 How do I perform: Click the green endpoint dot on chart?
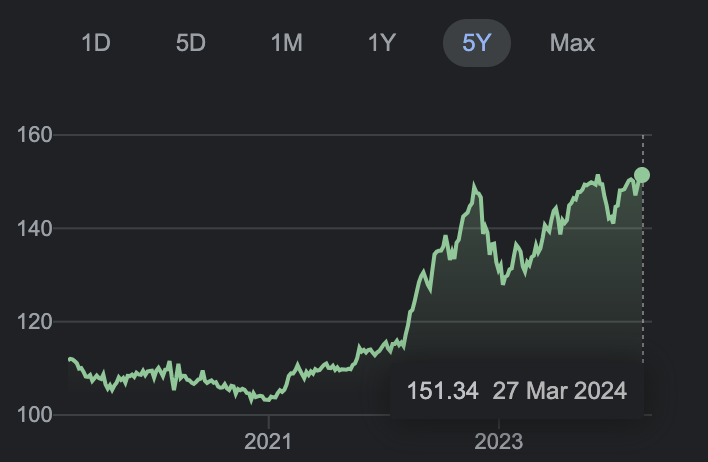point(642,175)
